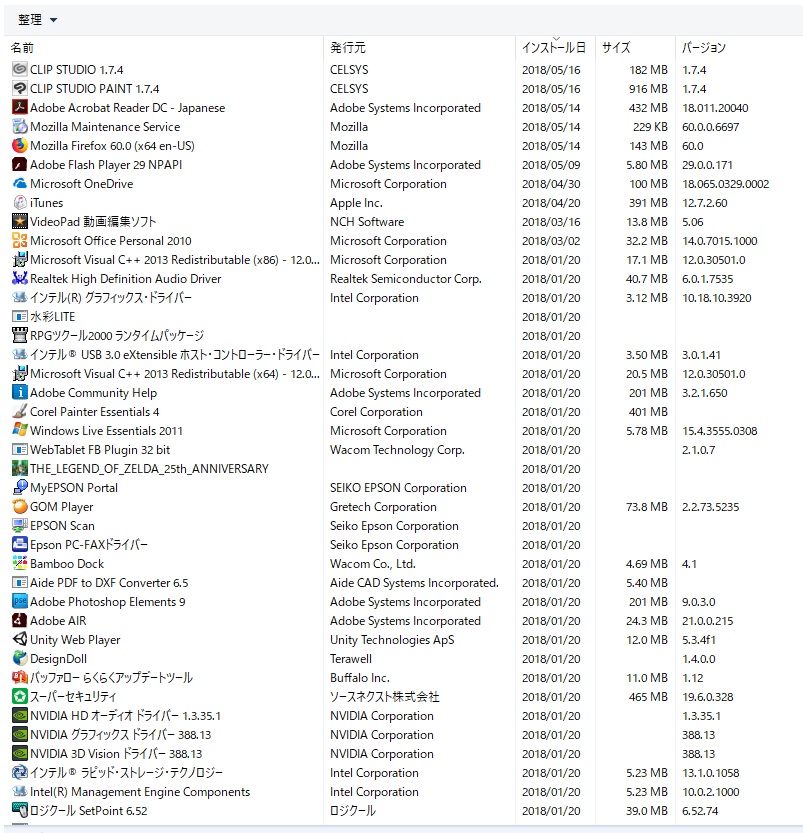Select インテル(R) グラフィックス・ドライバー entry name

[x=110, y=298]
